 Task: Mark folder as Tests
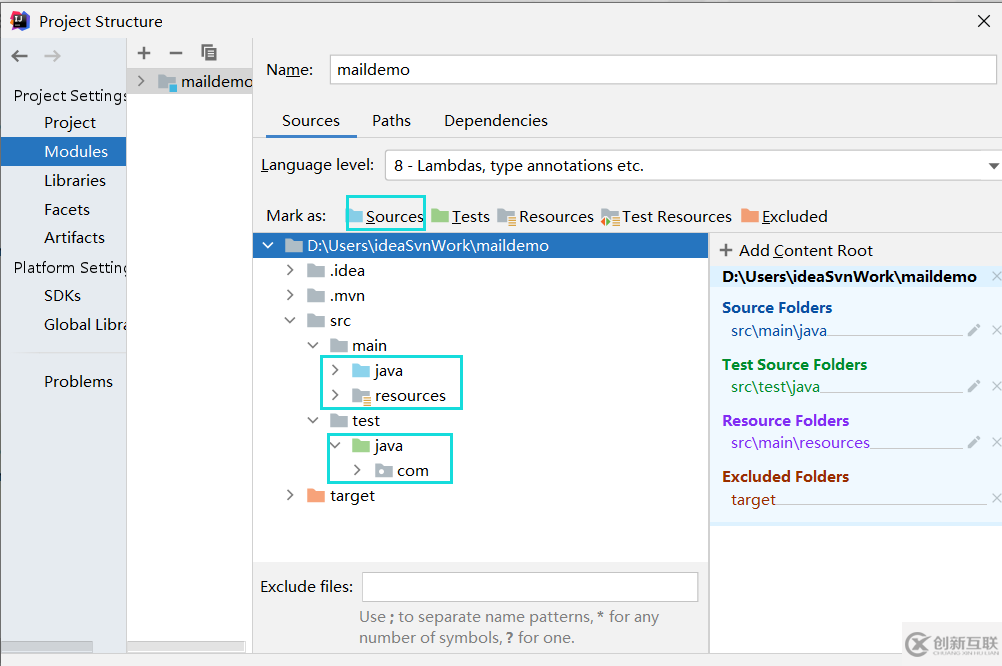461,216
